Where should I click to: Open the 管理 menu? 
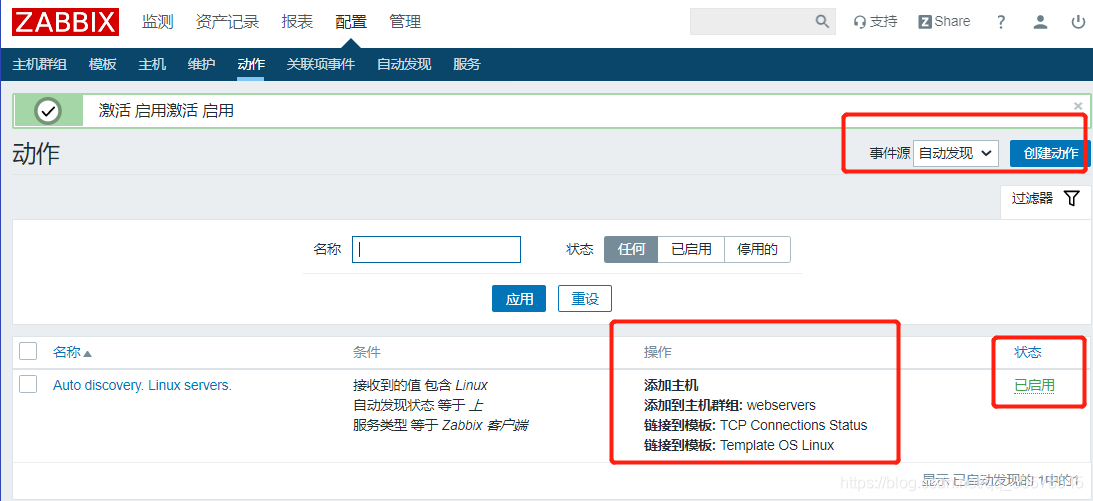(x=405, y=22)
